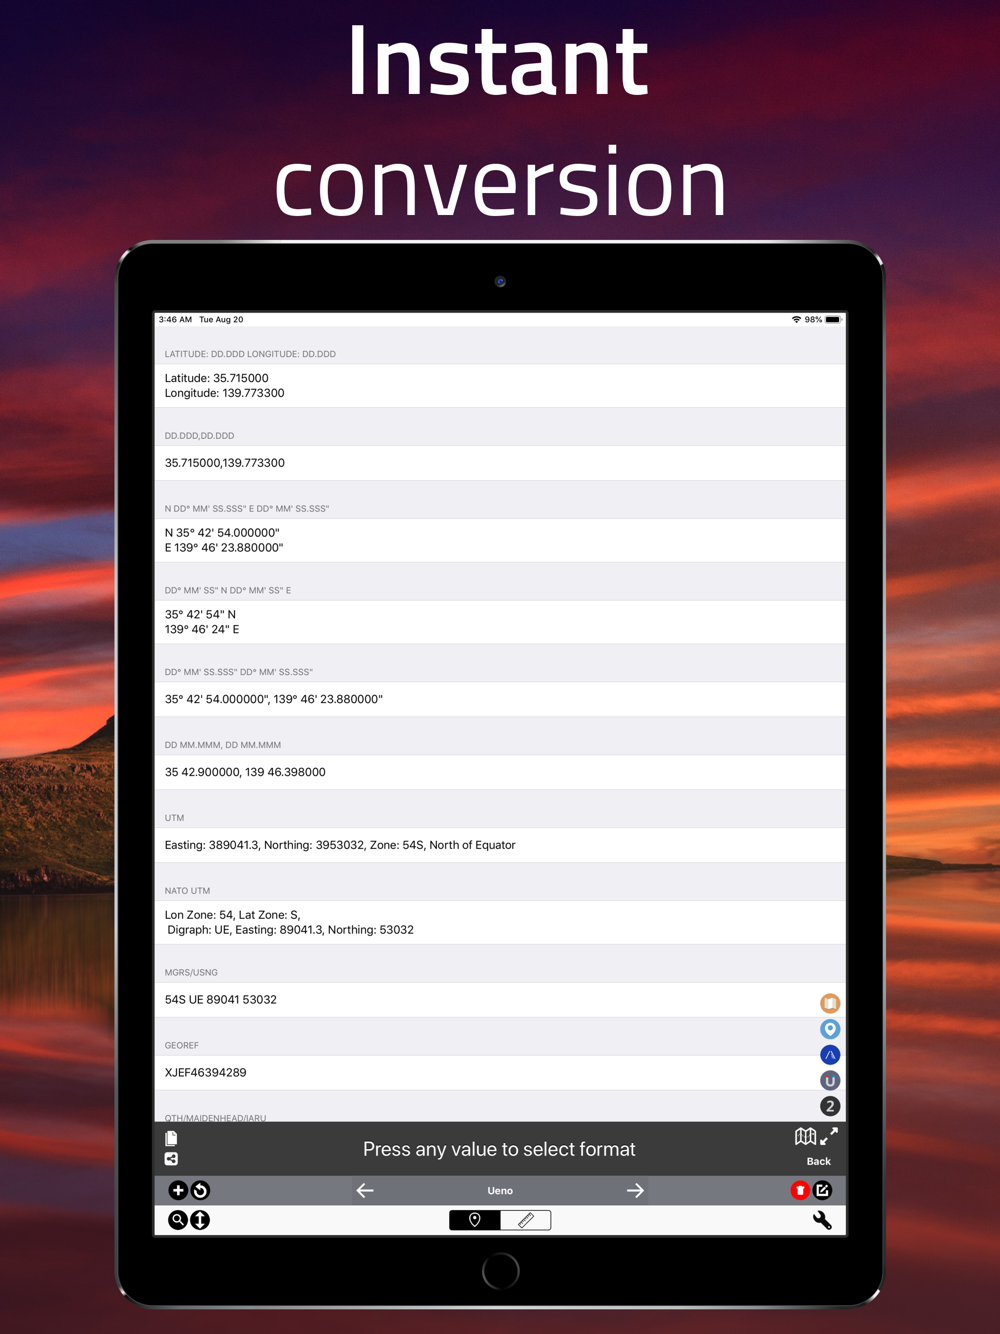Open settings with wrench icon
1000x1334 pixels.
822,1220
